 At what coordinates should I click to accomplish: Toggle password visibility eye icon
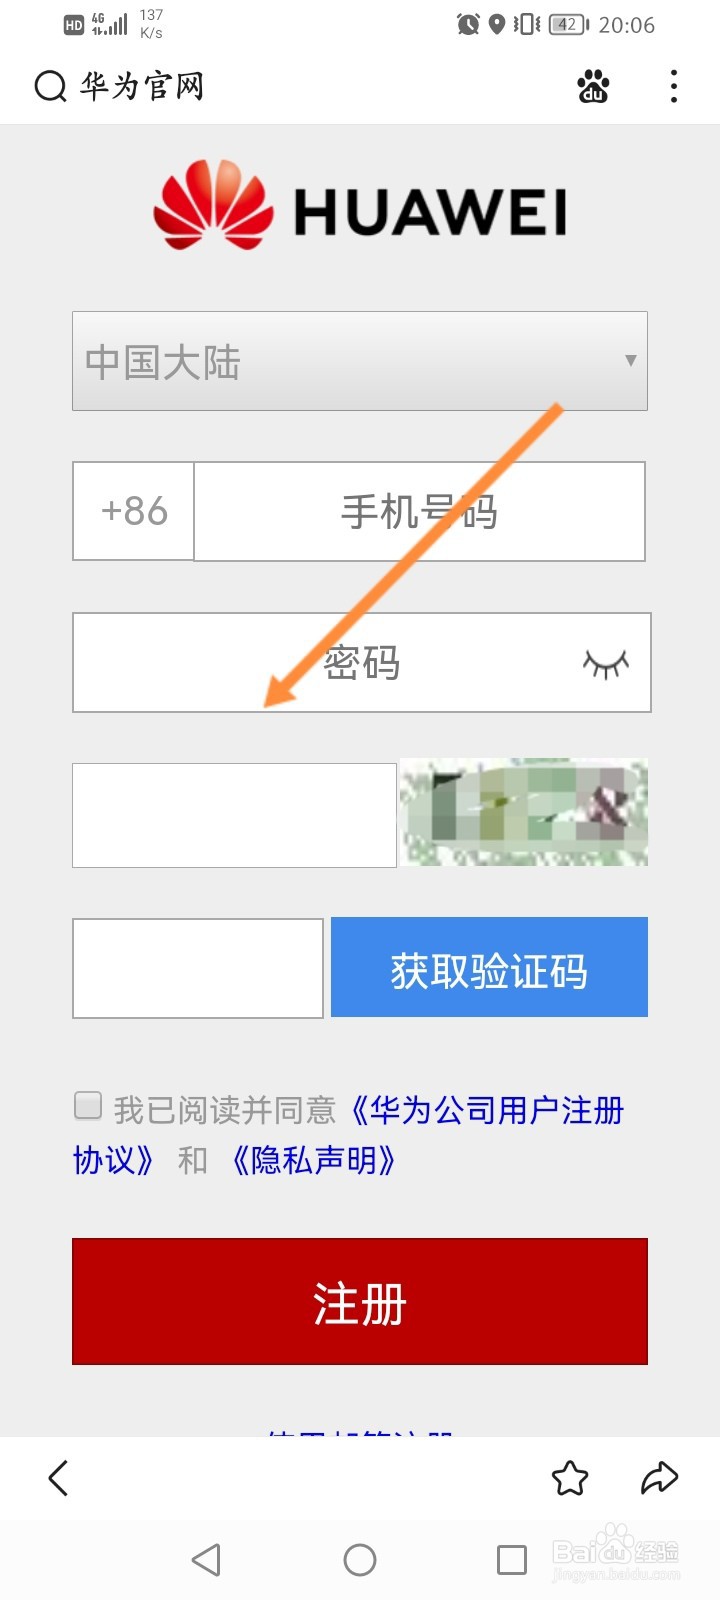tap(606, 663)
